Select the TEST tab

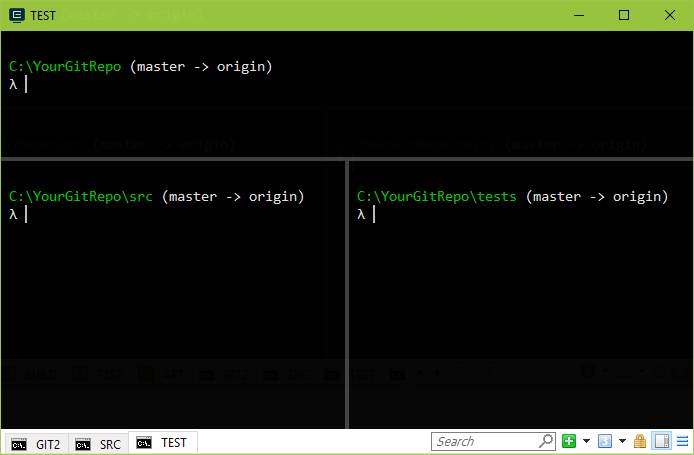coord(163,442)
